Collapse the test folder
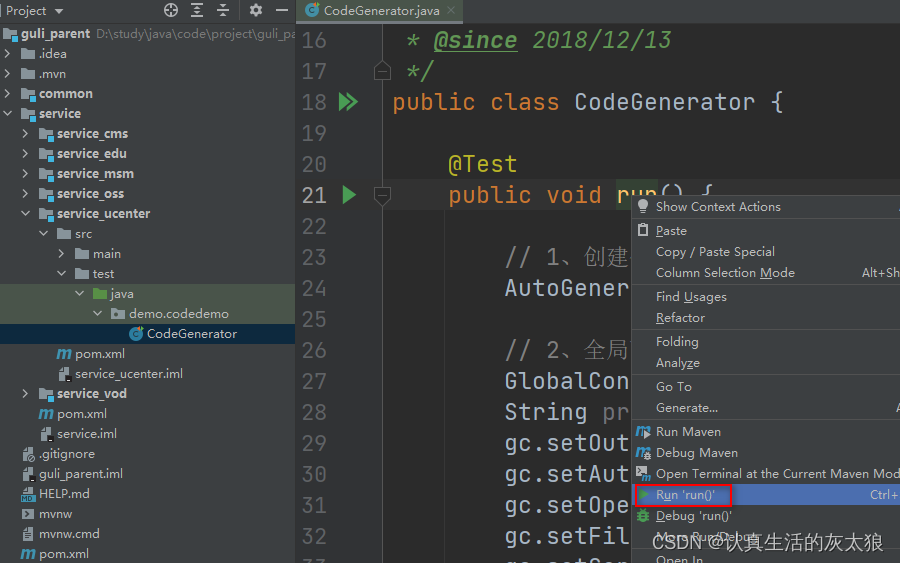This screenshot has height=563, width=900. [61, 273]
